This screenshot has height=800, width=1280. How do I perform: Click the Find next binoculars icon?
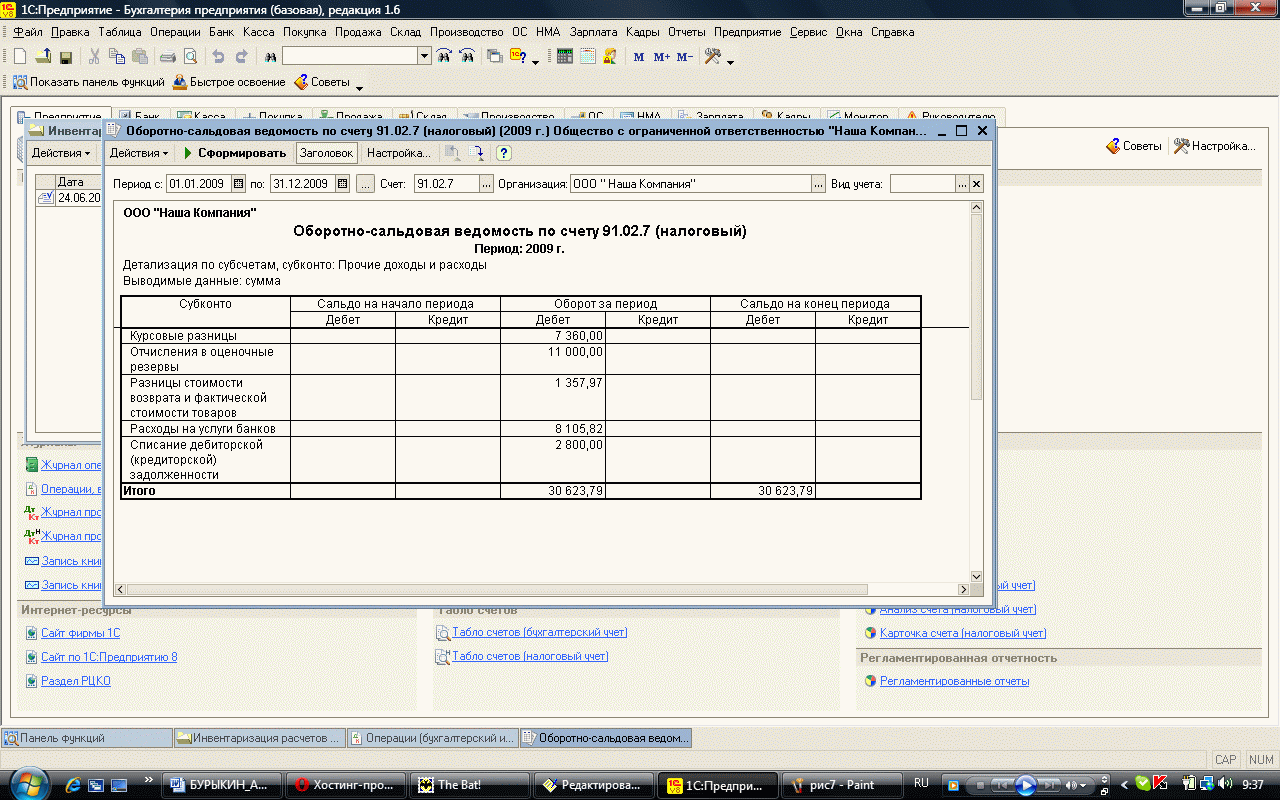(x=445, y=56)
